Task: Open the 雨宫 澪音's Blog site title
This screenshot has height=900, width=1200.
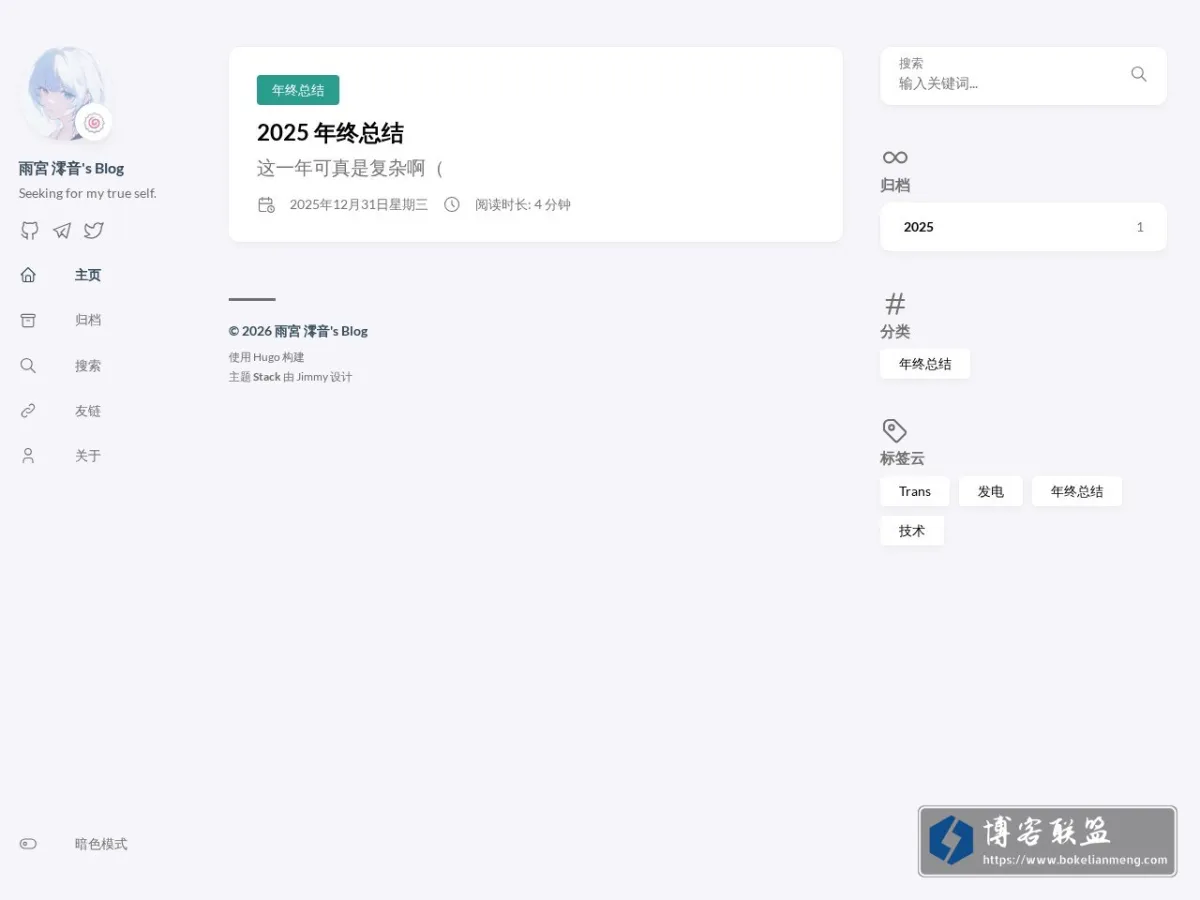Action: click(x=72, y=169)
